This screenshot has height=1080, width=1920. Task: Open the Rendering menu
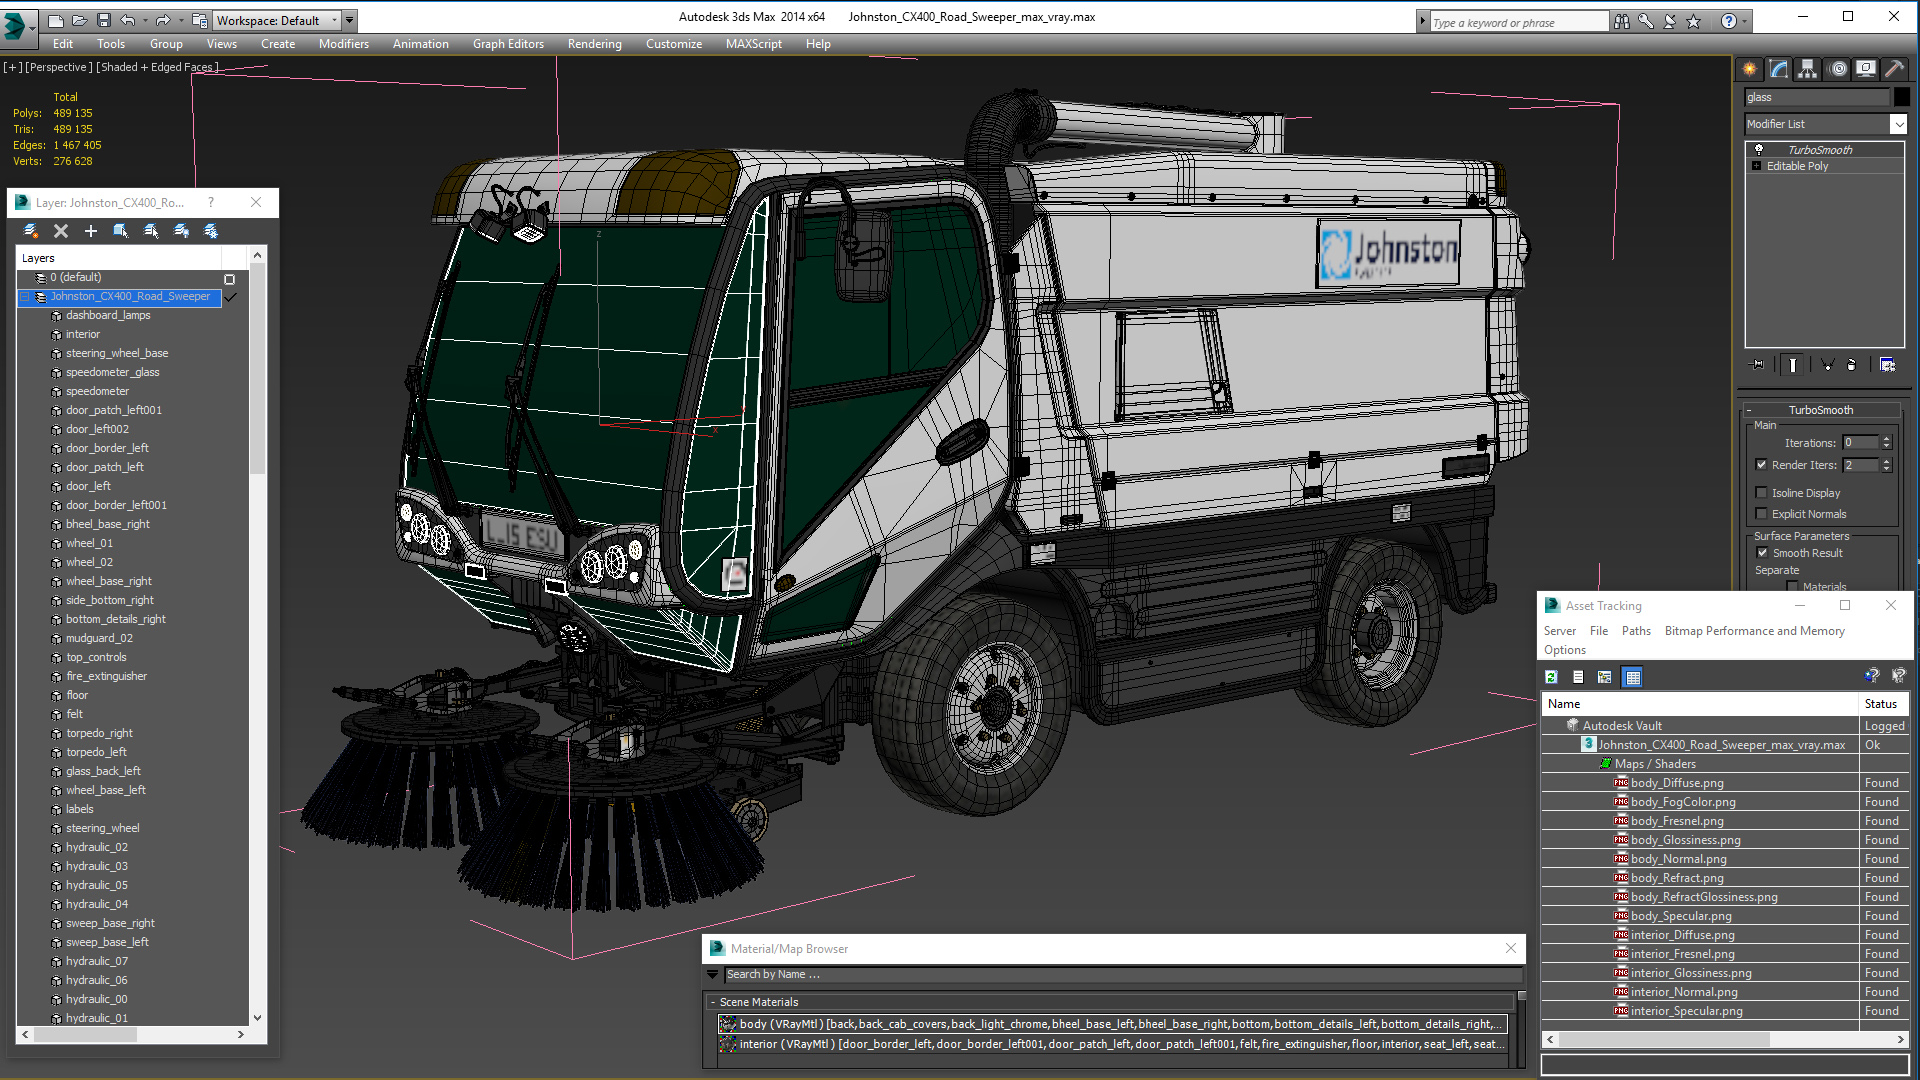pos(594,44)
